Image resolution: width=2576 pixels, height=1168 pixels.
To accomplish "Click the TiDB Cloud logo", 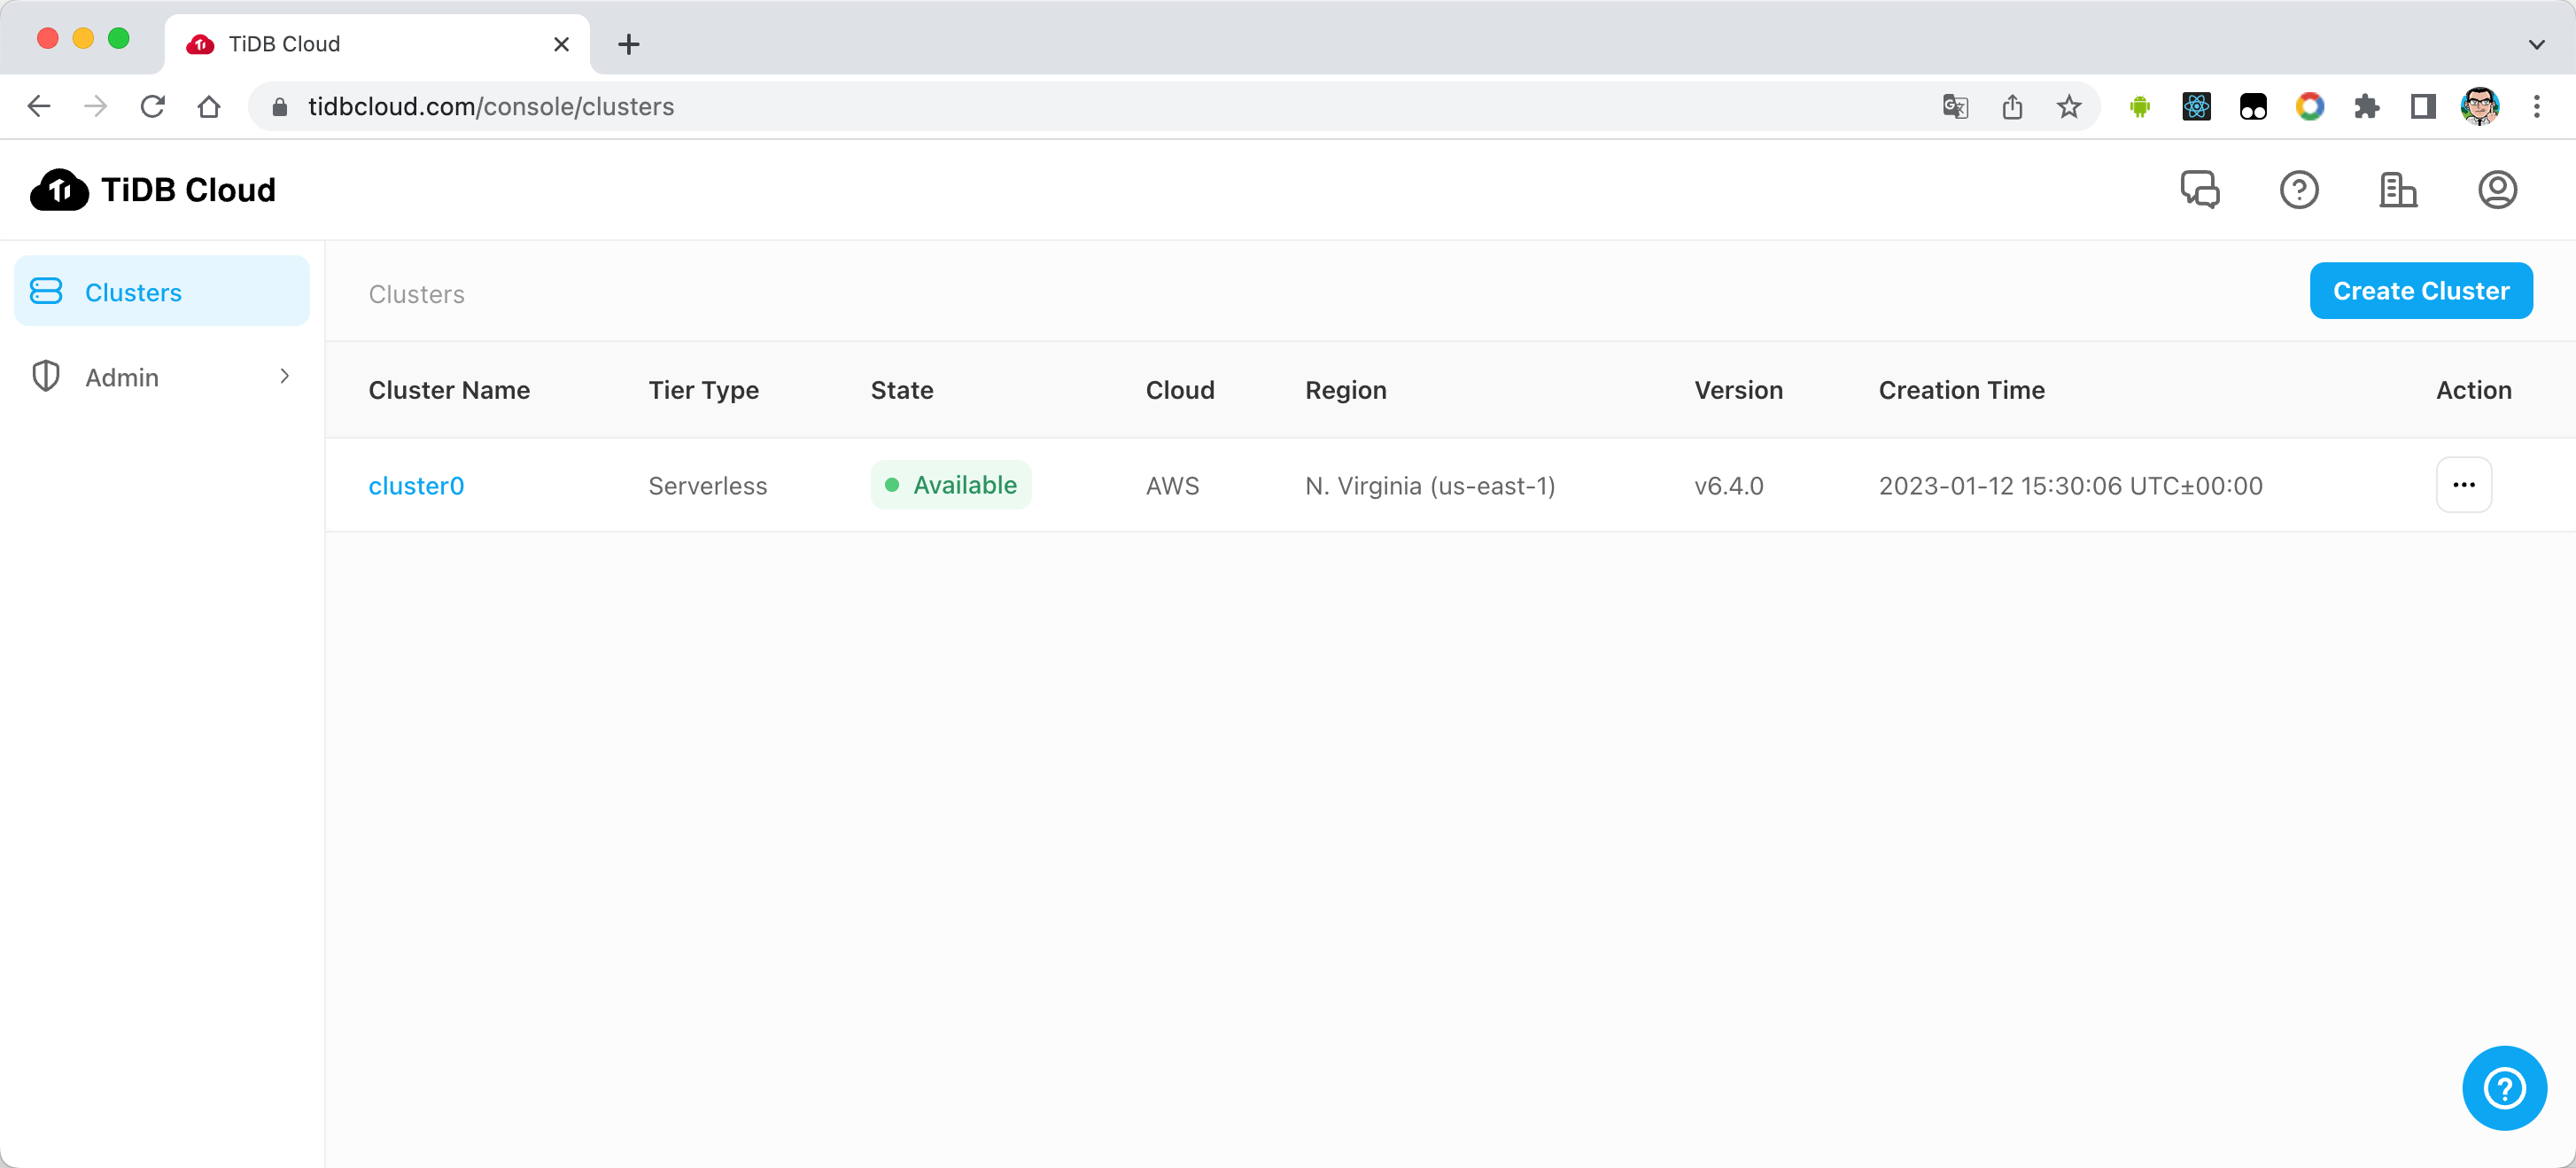I will [x=153, y=189].
